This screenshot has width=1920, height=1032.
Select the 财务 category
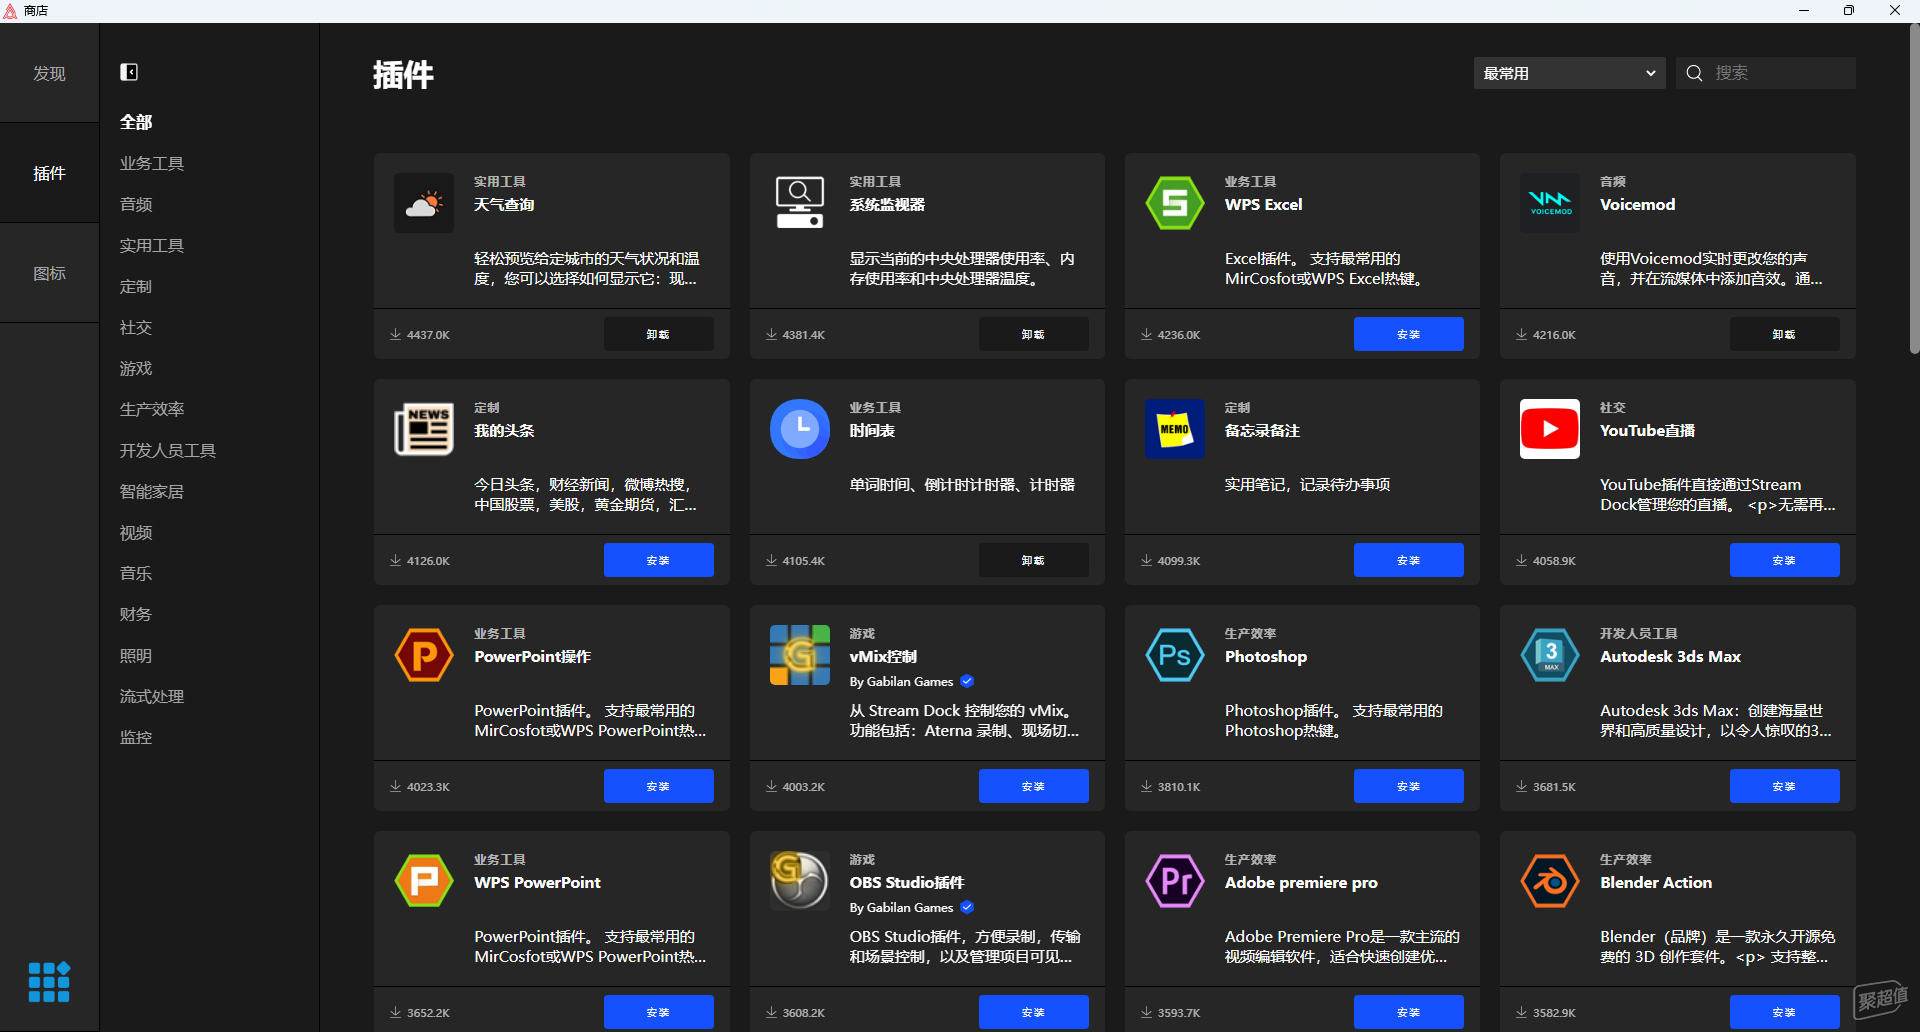(136, 614)
